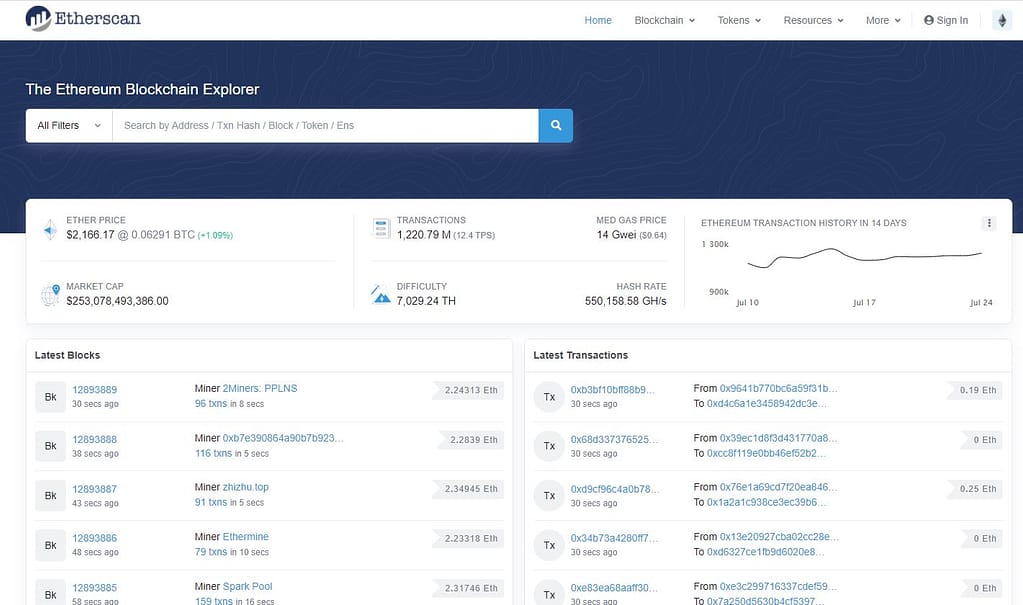Image resolution: width=1023 pixels, height=605 pixels.
Task: Open miner Spark Pool
Action: click(x=247, y=586)
